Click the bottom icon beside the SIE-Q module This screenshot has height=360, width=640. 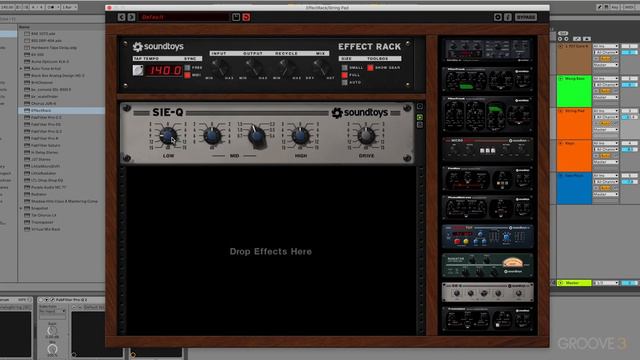420,125
